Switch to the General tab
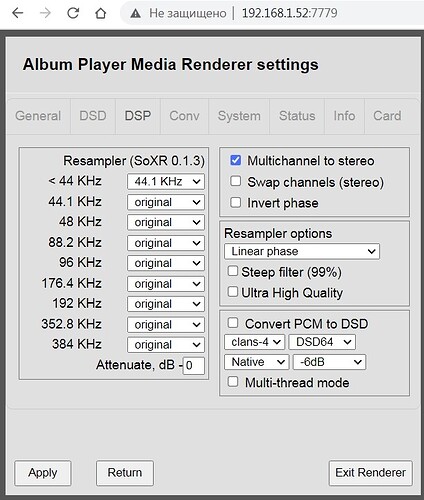424x500 pixels. coord(38,116)
